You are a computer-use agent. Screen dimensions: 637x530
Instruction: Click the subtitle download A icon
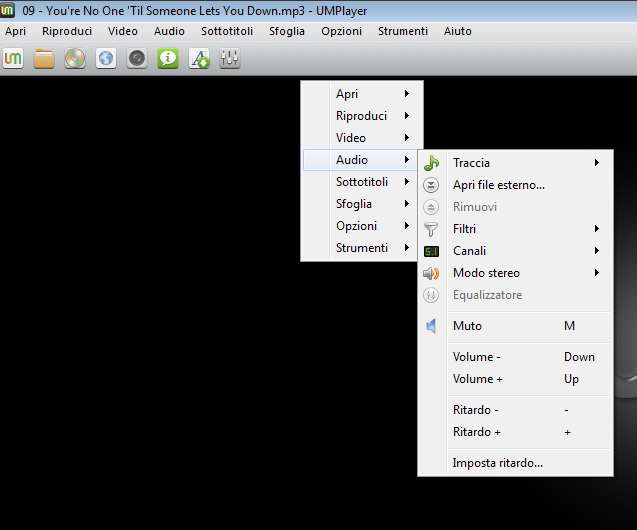click(199, 58)
